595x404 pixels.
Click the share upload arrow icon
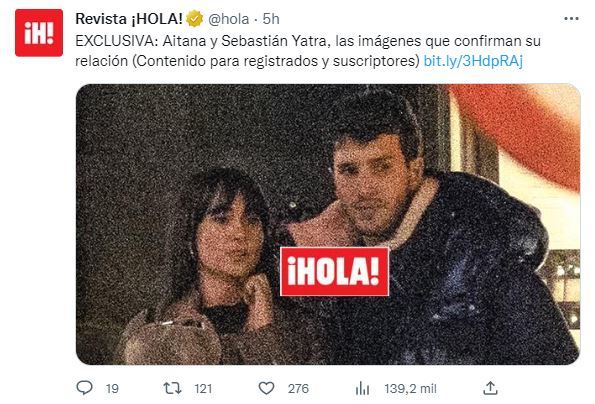click(490, 388)
